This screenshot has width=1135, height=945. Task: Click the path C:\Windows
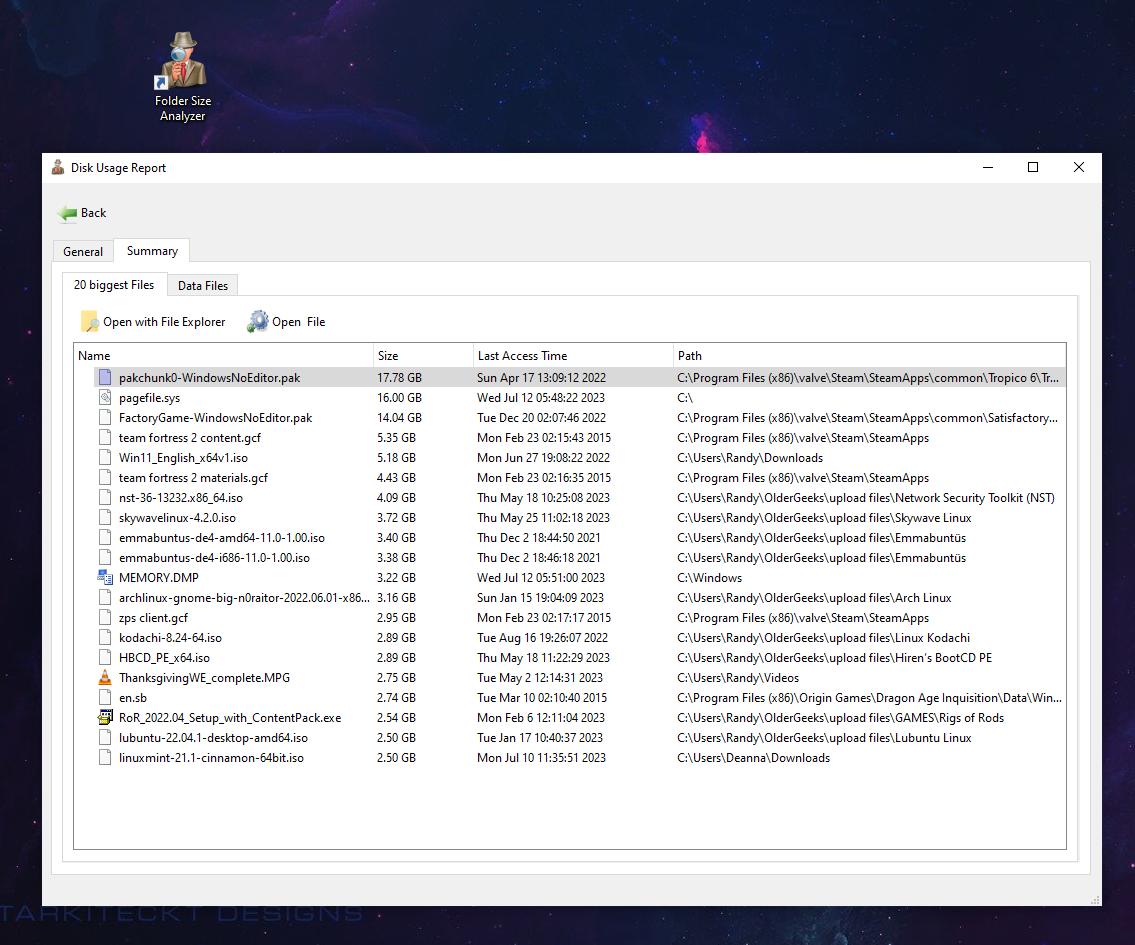tap(709, 577)
